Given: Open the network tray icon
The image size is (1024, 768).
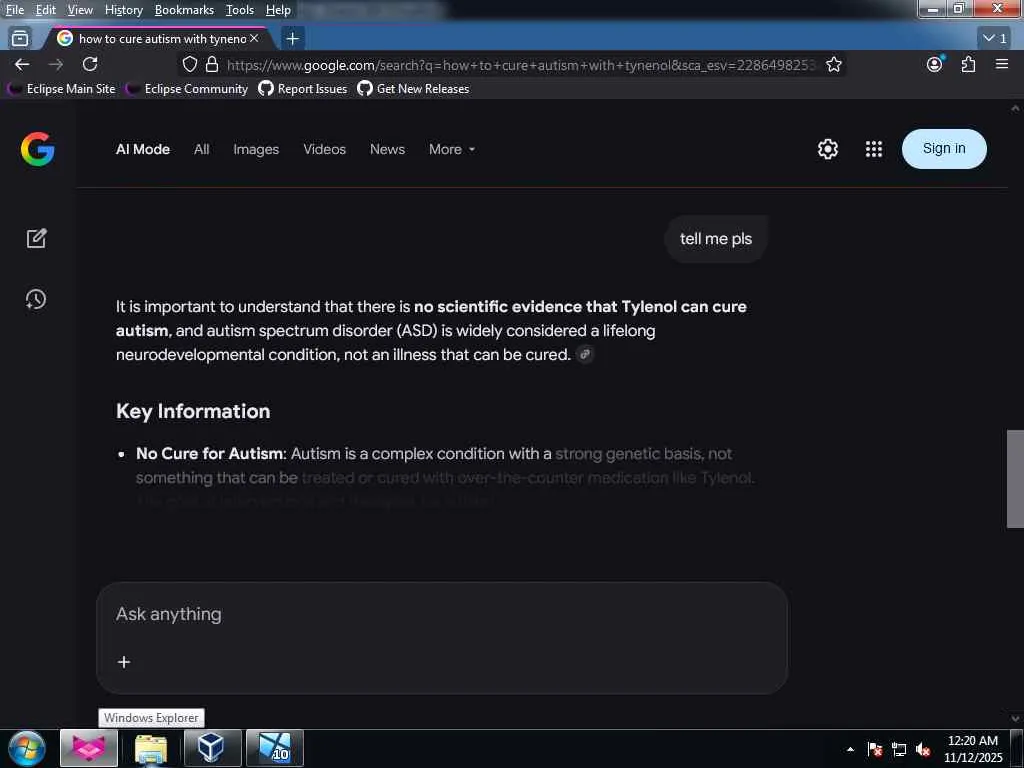Looking at the screenshot, I should (x=899, y=749).
